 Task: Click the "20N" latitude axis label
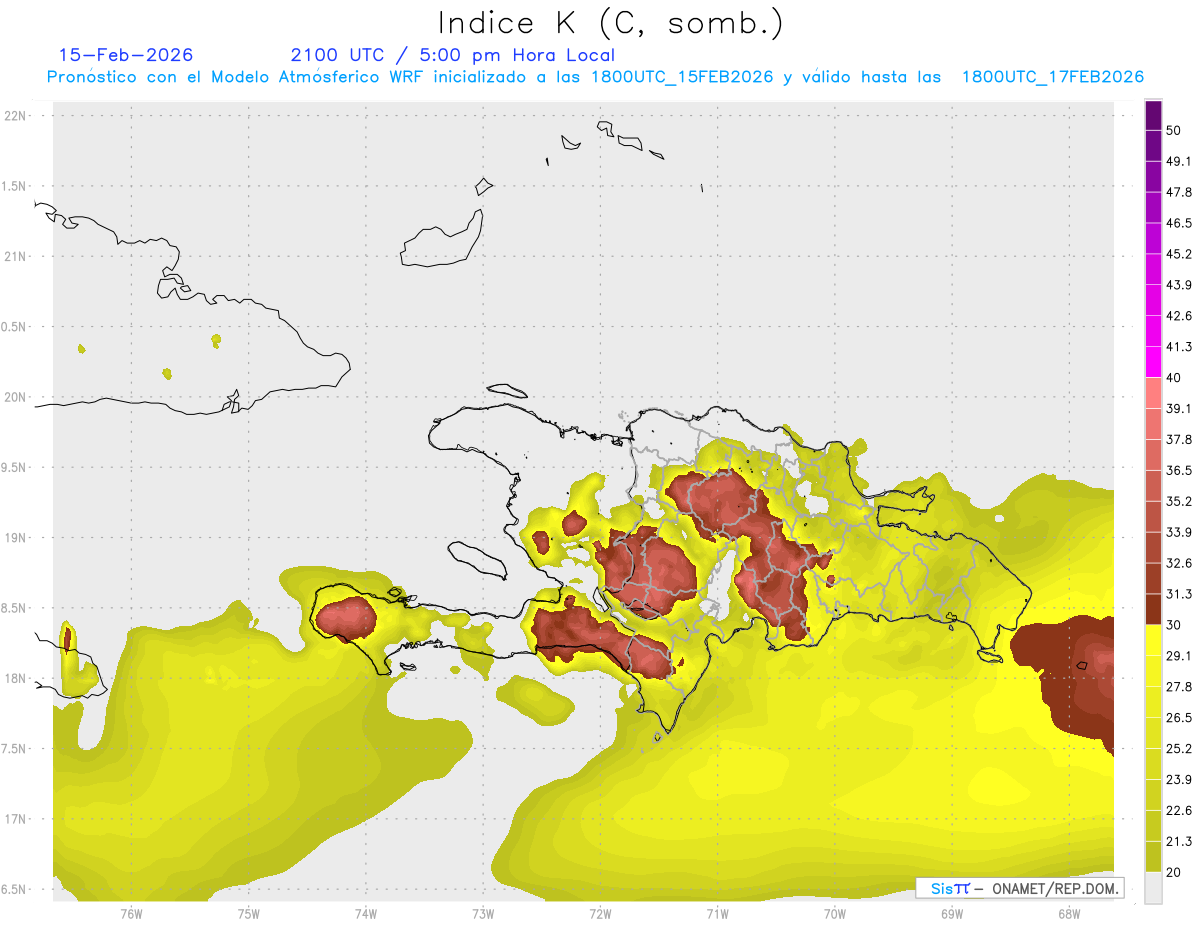tap(17, 397)
